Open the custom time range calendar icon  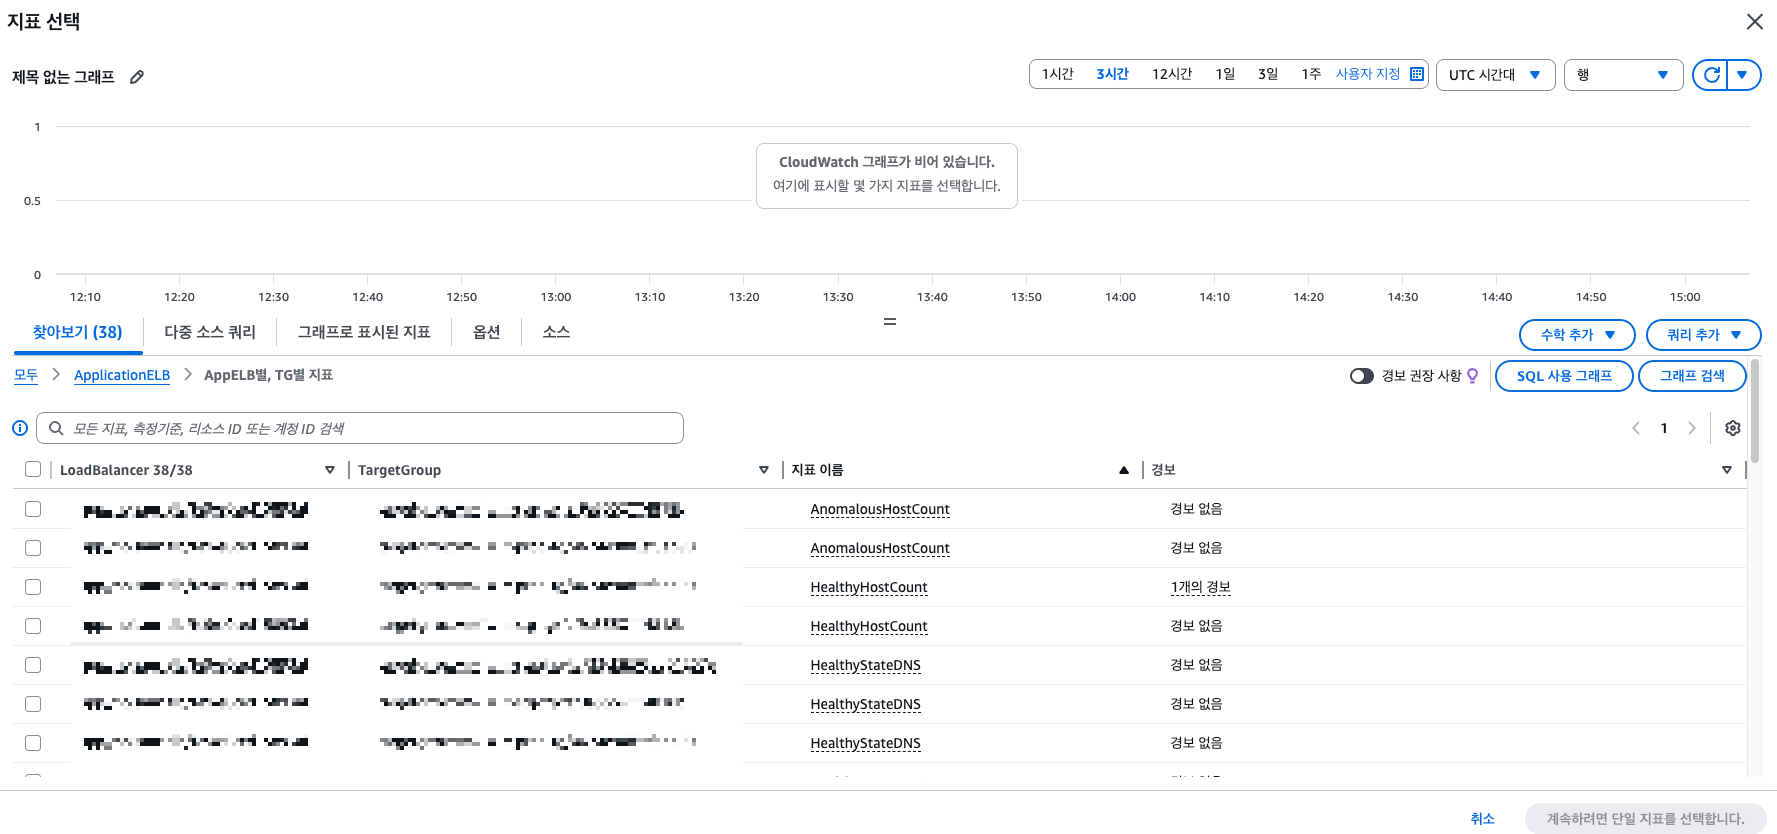click(1417, 74)
